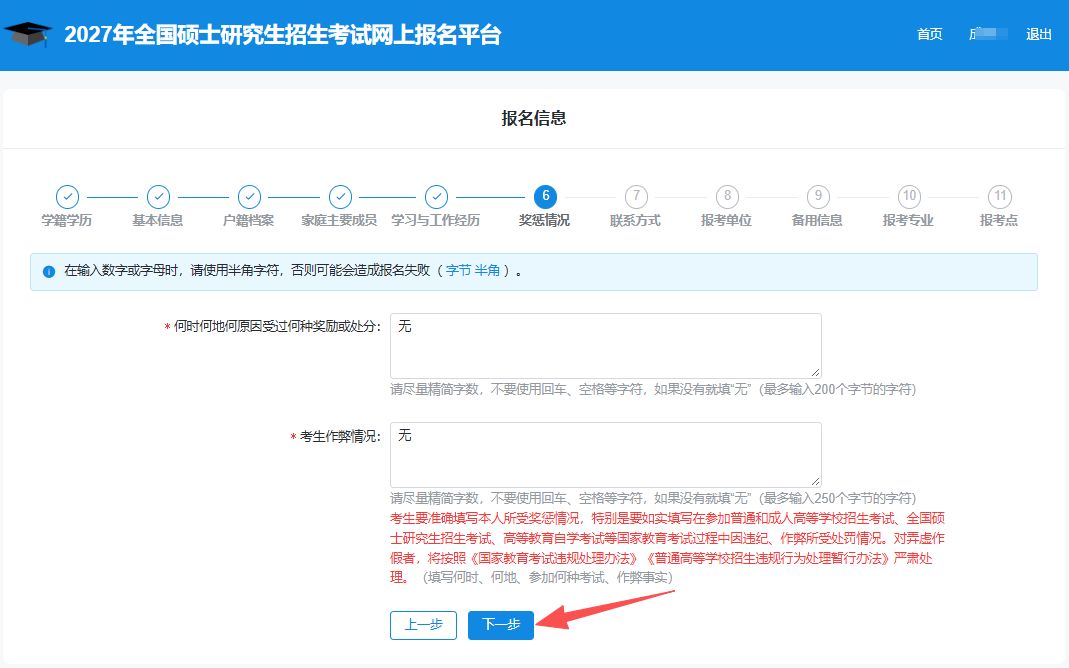Click the resize handle of 奖励或处分 textarea
Viewport: 1069px width, 668px height.
point(815,372)
